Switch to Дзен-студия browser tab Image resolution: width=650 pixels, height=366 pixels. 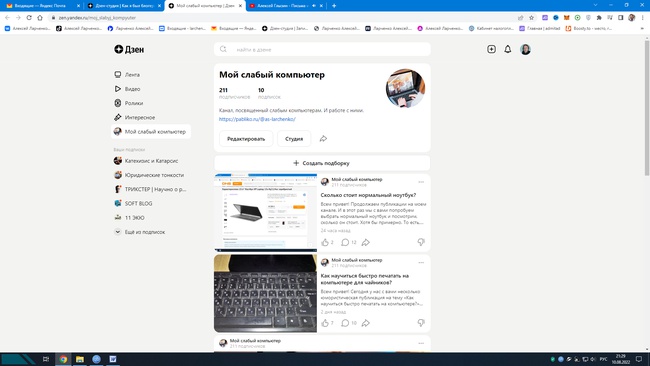click(x=124, y=6)
